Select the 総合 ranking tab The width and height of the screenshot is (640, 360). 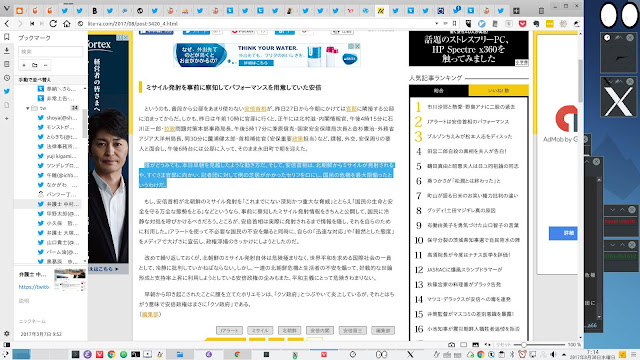[x=439, y=91]
